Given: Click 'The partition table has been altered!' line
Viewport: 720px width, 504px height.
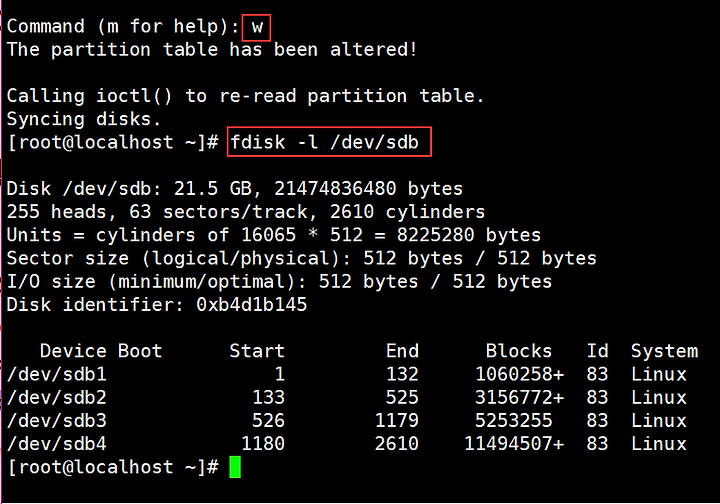Looking at the screenshot, I should tap(212, 49).
